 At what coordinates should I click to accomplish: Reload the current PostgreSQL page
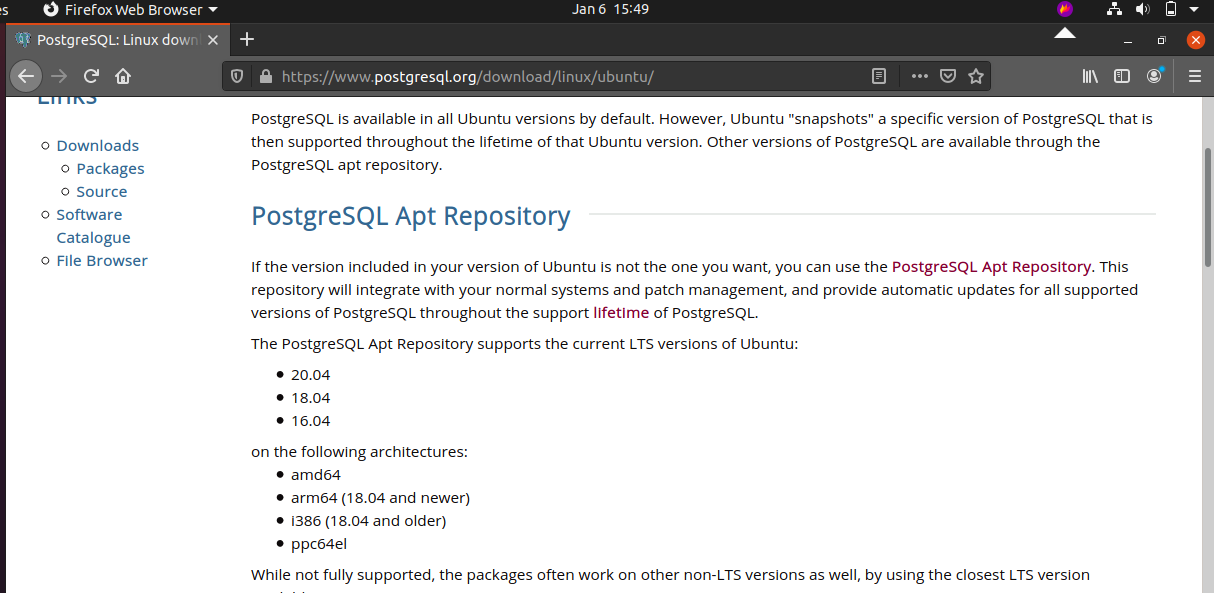[x=91, y=76]
